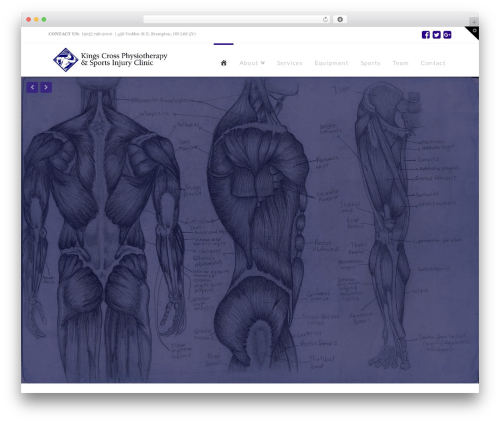The width and height of the screenshot is (500, 423).
Task: Open the Team menu item
Action: click(400, 63)
